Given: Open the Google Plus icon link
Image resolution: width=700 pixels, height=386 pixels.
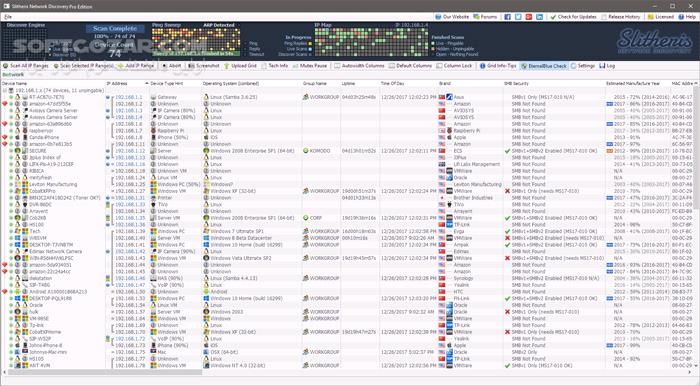Looking at the screenshot, I should pos(529,17).
